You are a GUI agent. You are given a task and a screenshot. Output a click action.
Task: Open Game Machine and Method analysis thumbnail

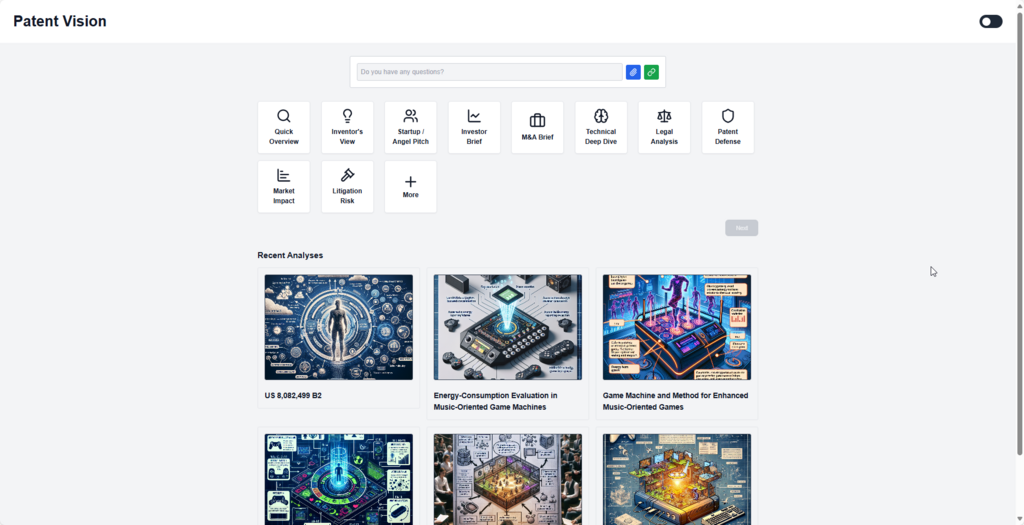click(x=676, y=327)
